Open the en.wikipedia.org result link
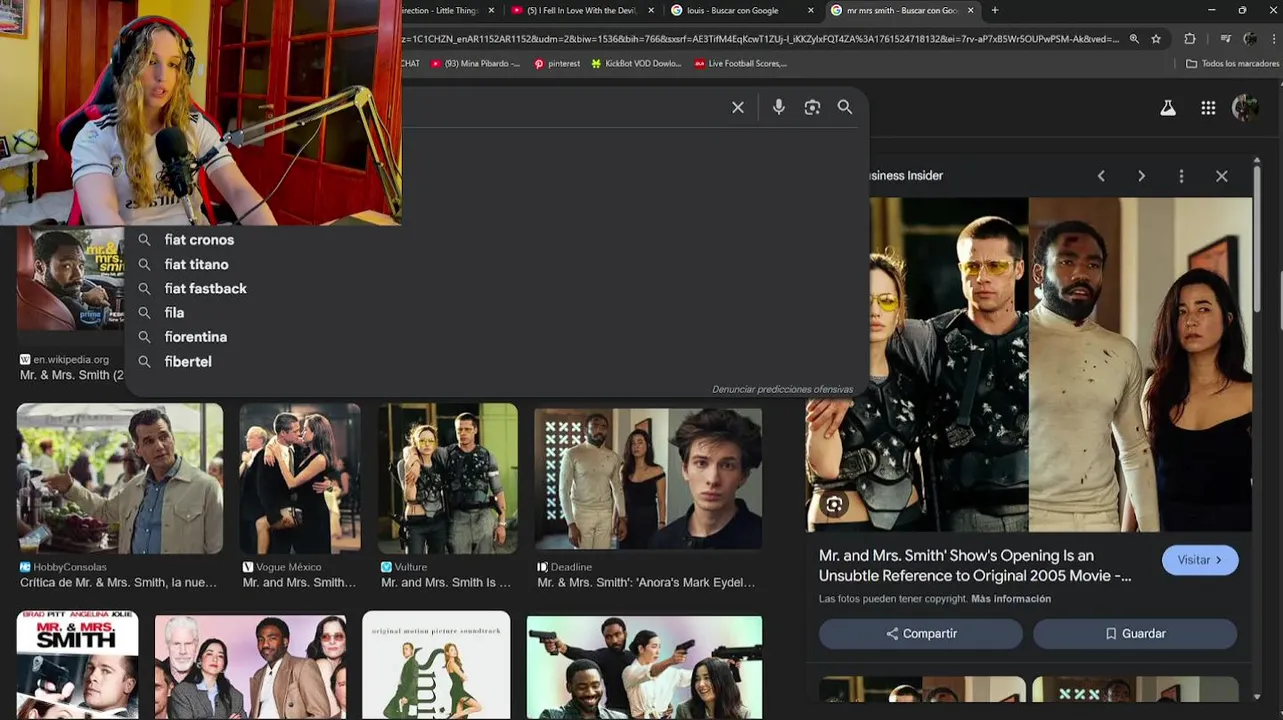The image size is (1283, 720). point(71,360)
